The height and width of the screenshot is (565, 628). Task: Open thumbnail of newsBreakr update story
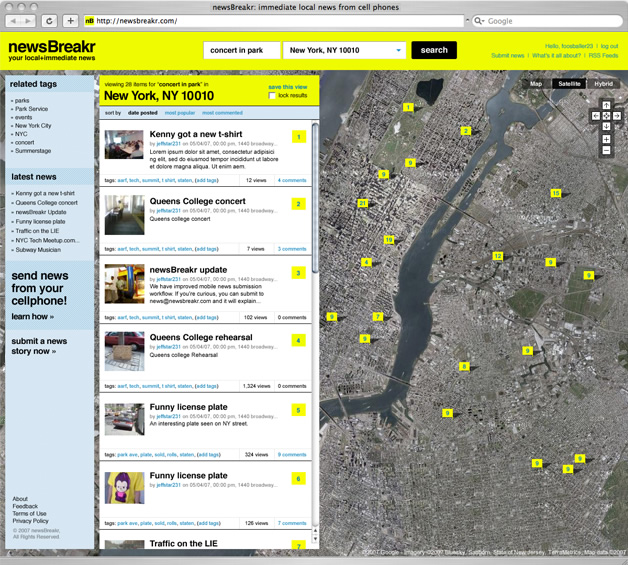tap(124, 284)
